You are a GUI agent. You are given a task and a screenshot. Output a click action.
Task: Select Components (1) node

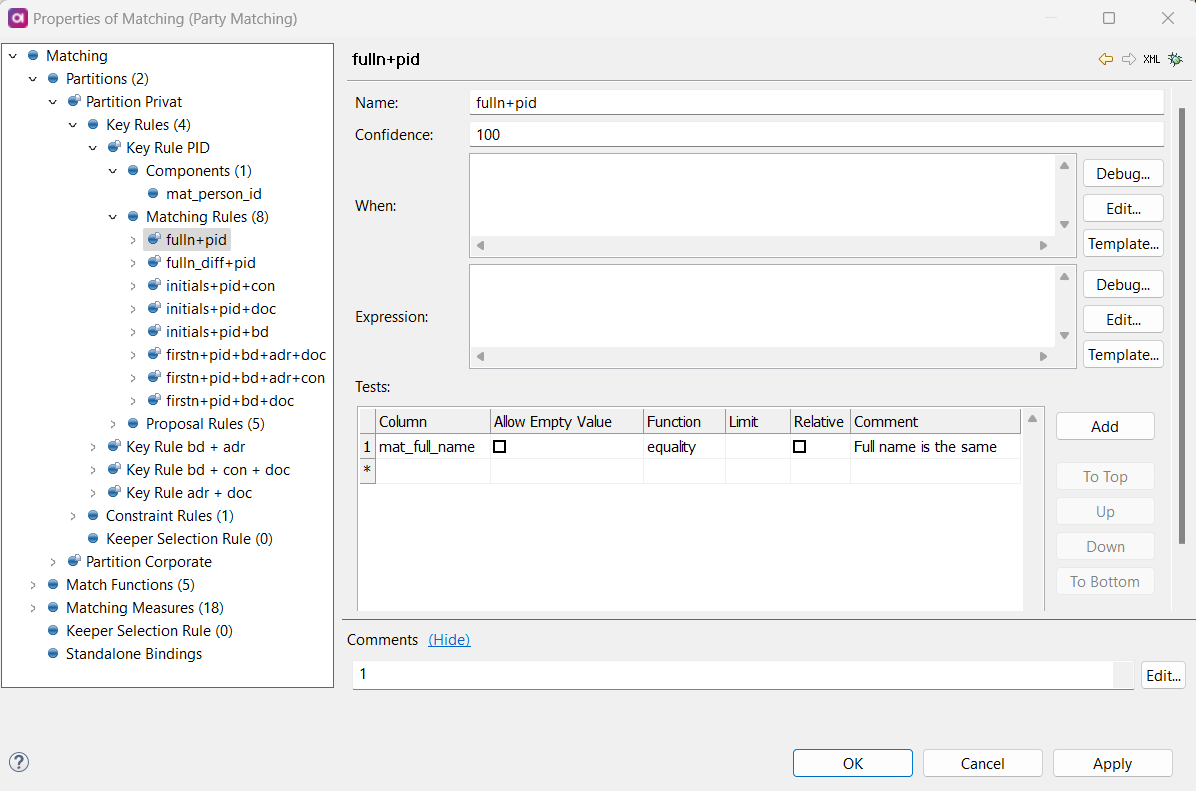coord(198,170)
